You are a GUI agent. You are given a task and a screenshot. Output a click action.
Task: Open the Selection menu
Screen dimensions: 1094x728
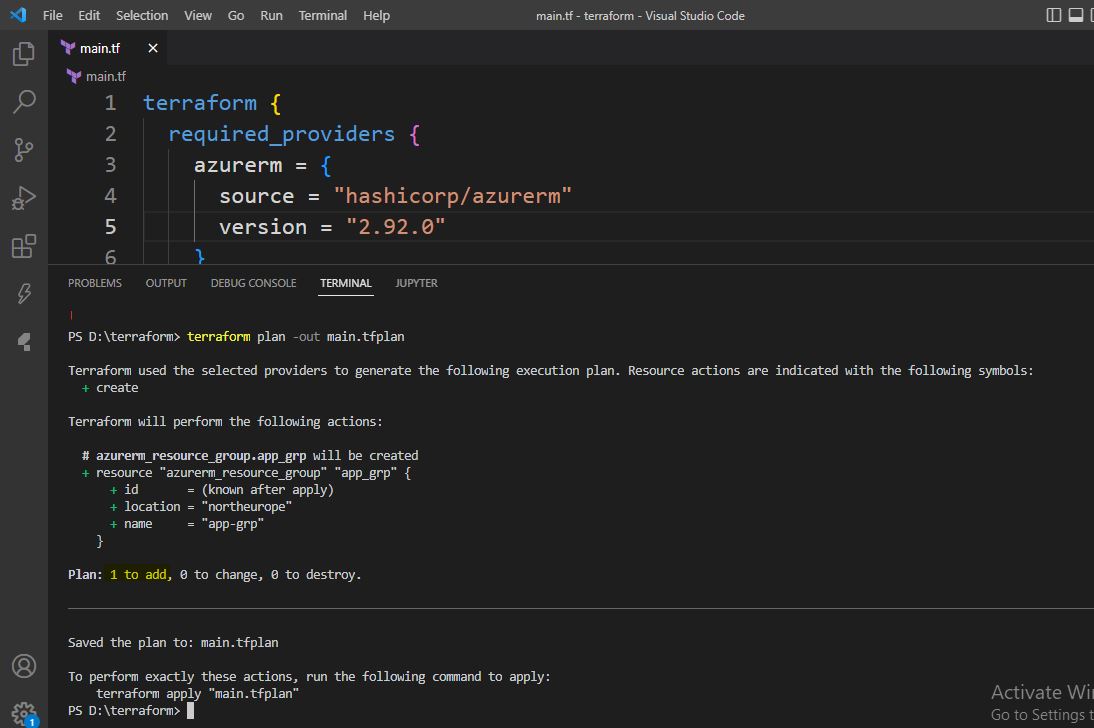pos(142,15)
